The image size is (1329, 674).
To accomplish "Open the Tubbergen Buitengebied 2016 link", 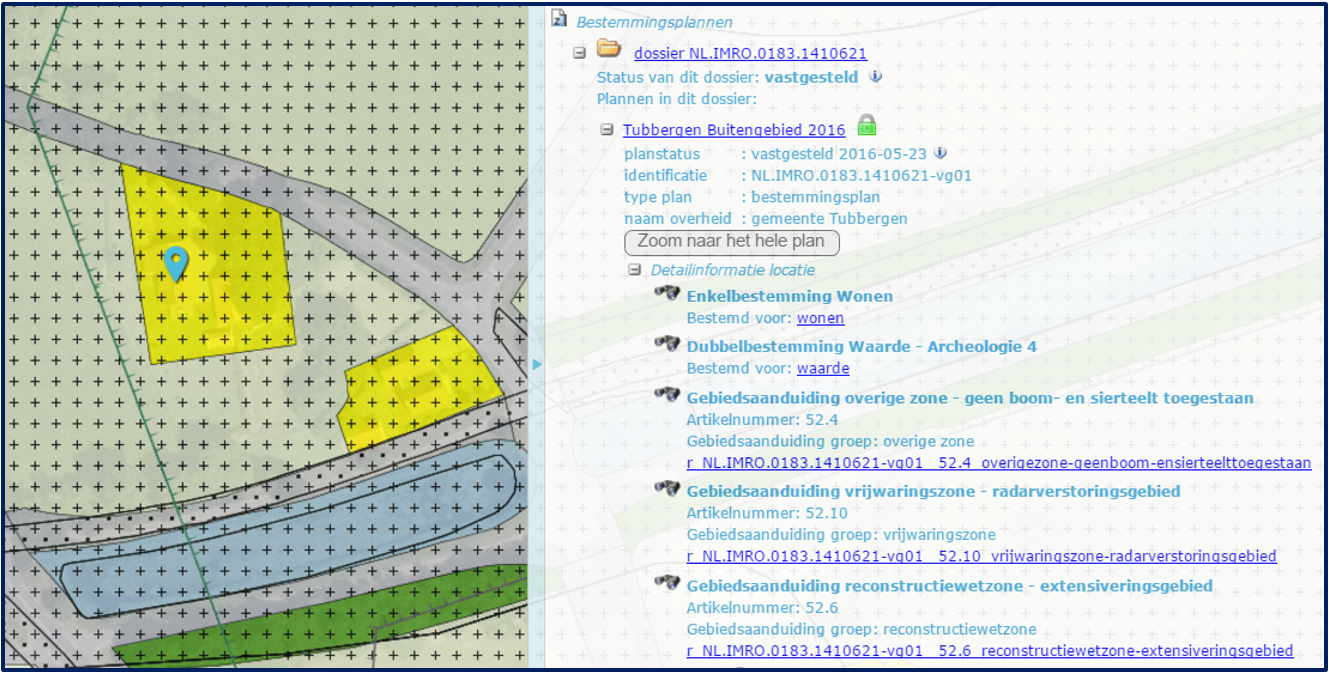I will coord(734,130).
